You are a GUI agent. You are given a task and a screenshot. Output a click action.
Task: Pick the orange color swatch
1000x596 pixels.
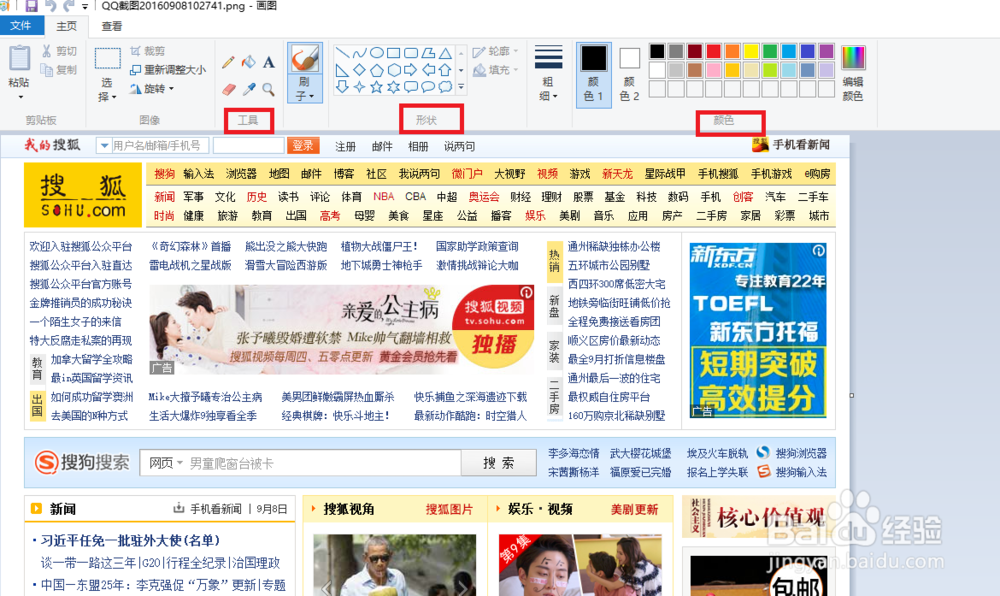pyautogui.click(x=732, y=51)
